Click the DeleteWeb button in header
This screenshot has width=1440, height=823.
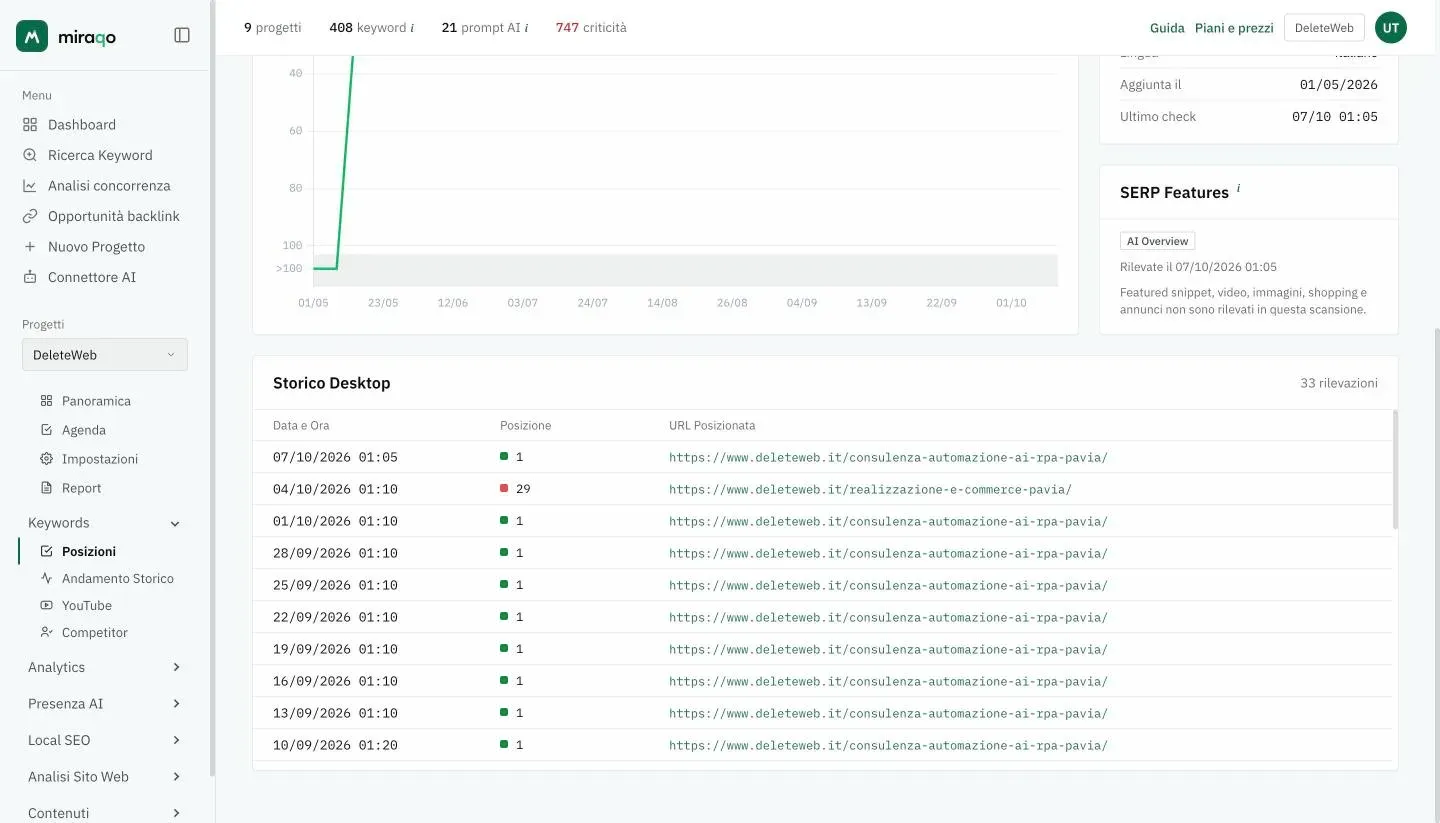click(x=1324, y=28)
